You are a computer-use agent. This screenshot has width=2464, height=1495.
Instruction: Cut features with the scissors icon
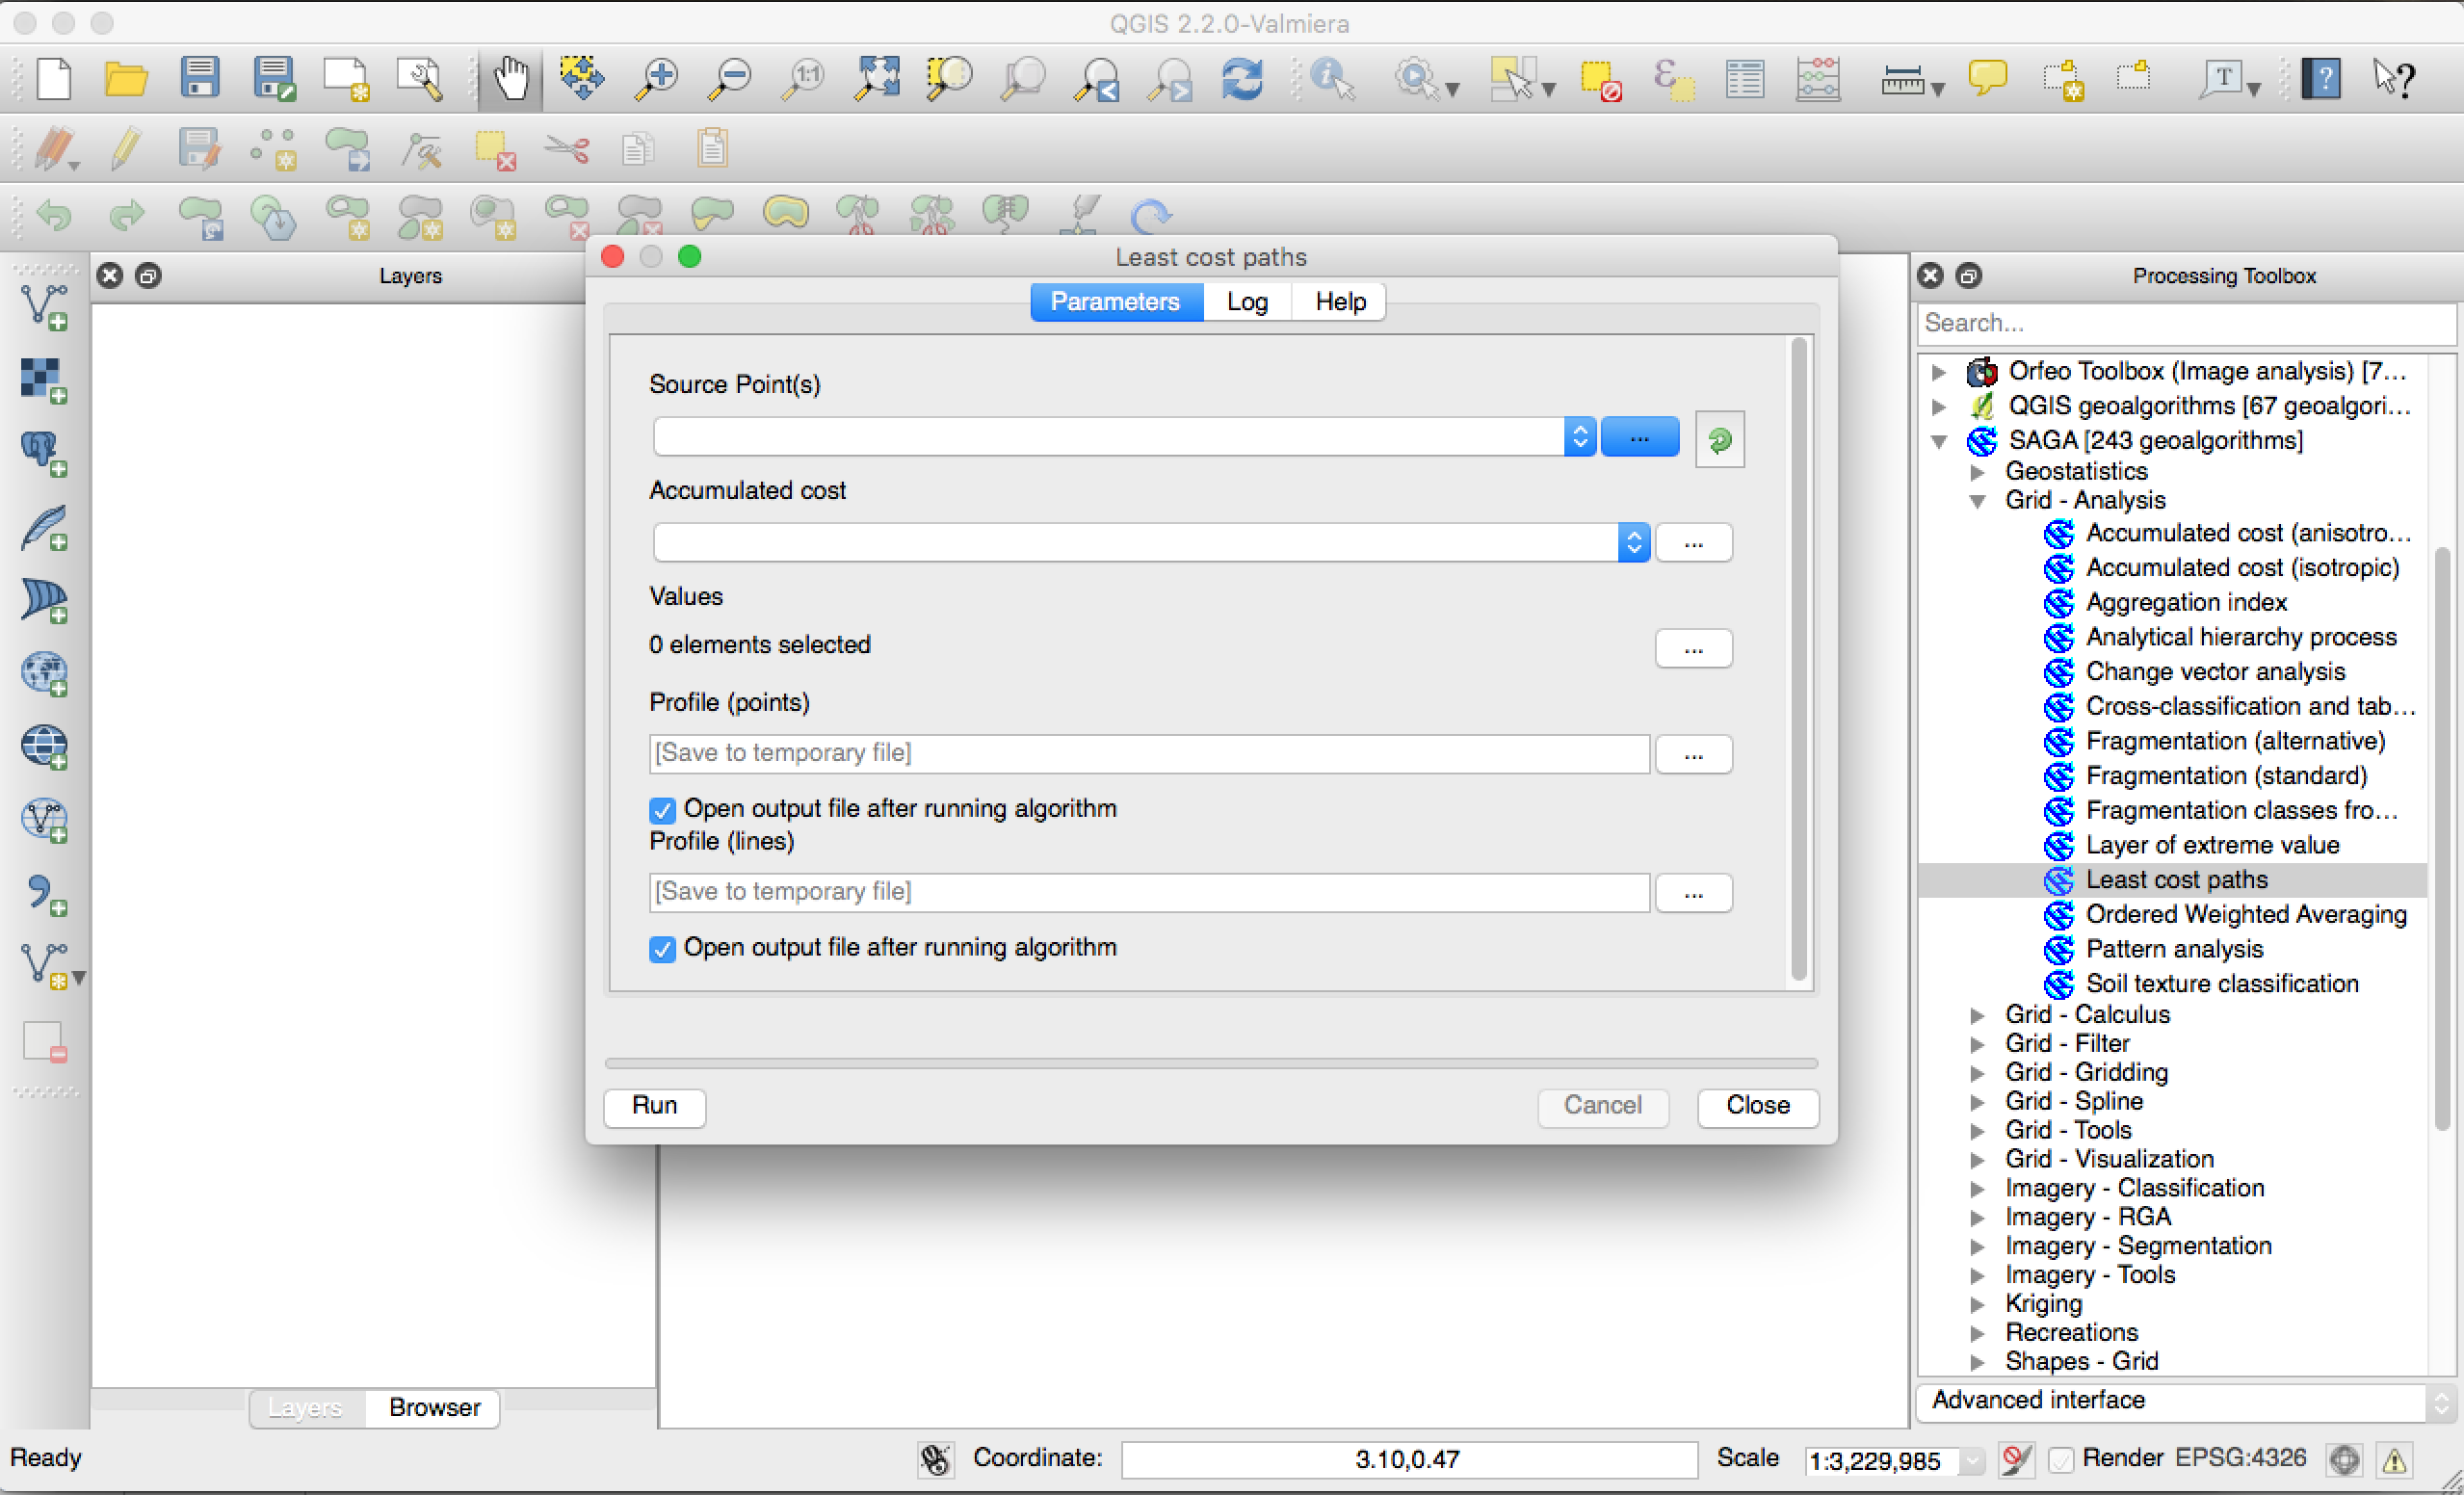[566, 148]
